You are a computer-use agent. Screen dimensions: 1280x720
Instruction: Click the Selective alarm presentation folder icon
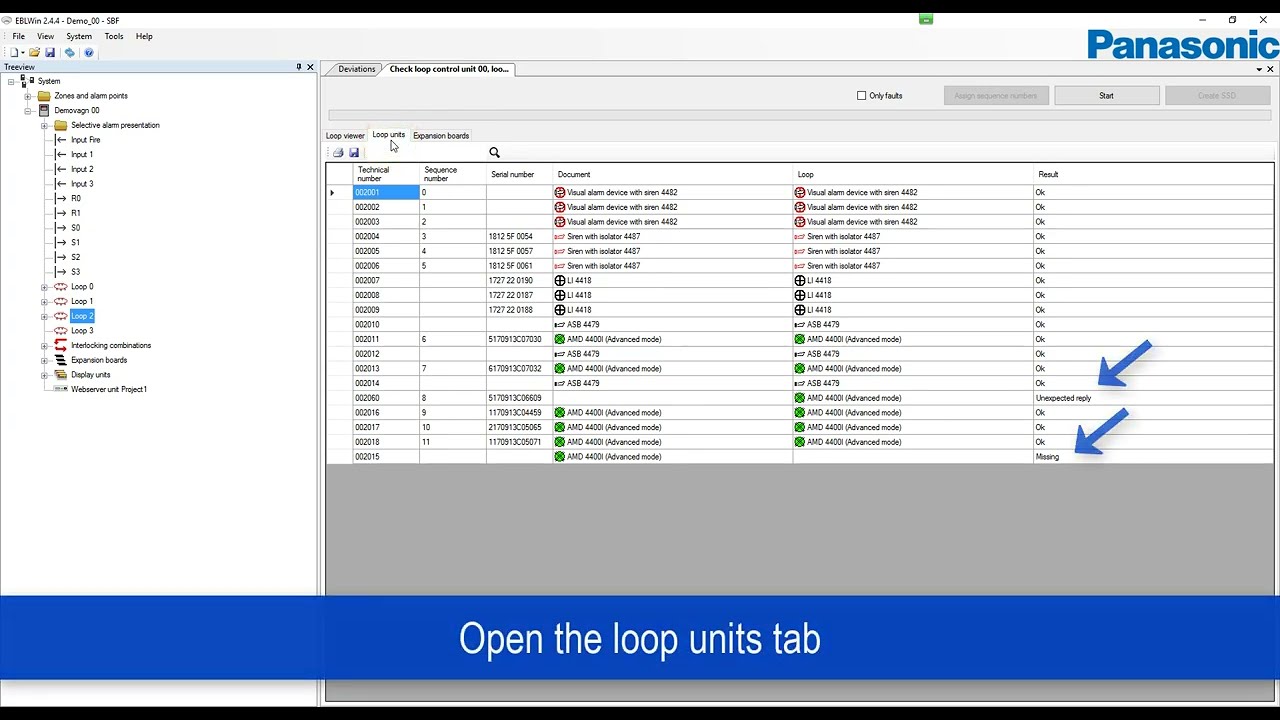click(x=61, y=125)
